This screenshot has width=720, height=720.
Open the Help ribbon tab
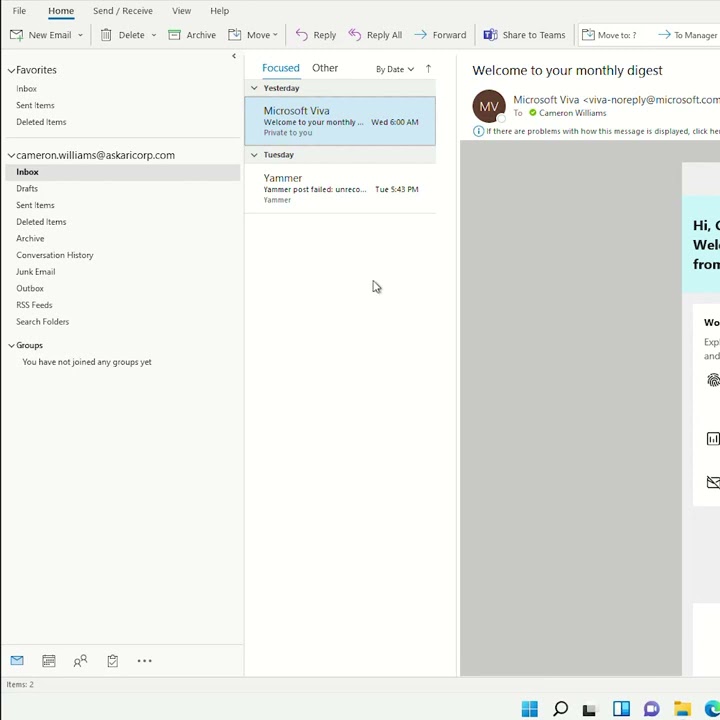click(219, 11)
